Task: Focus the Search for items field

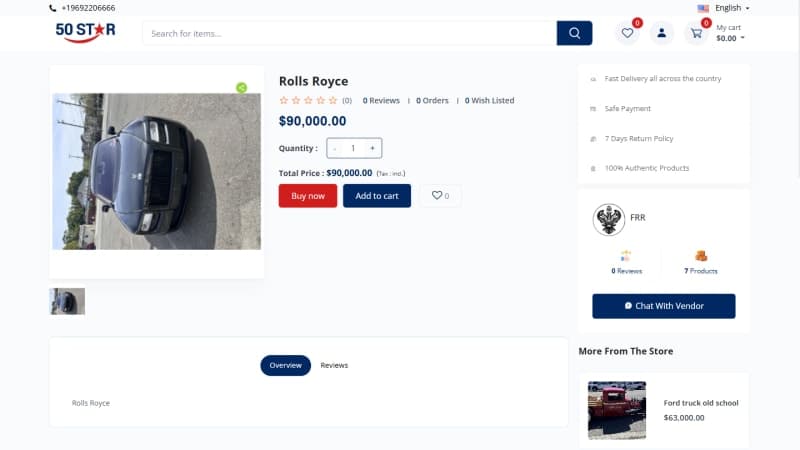Action: click(x=349, y=33)
